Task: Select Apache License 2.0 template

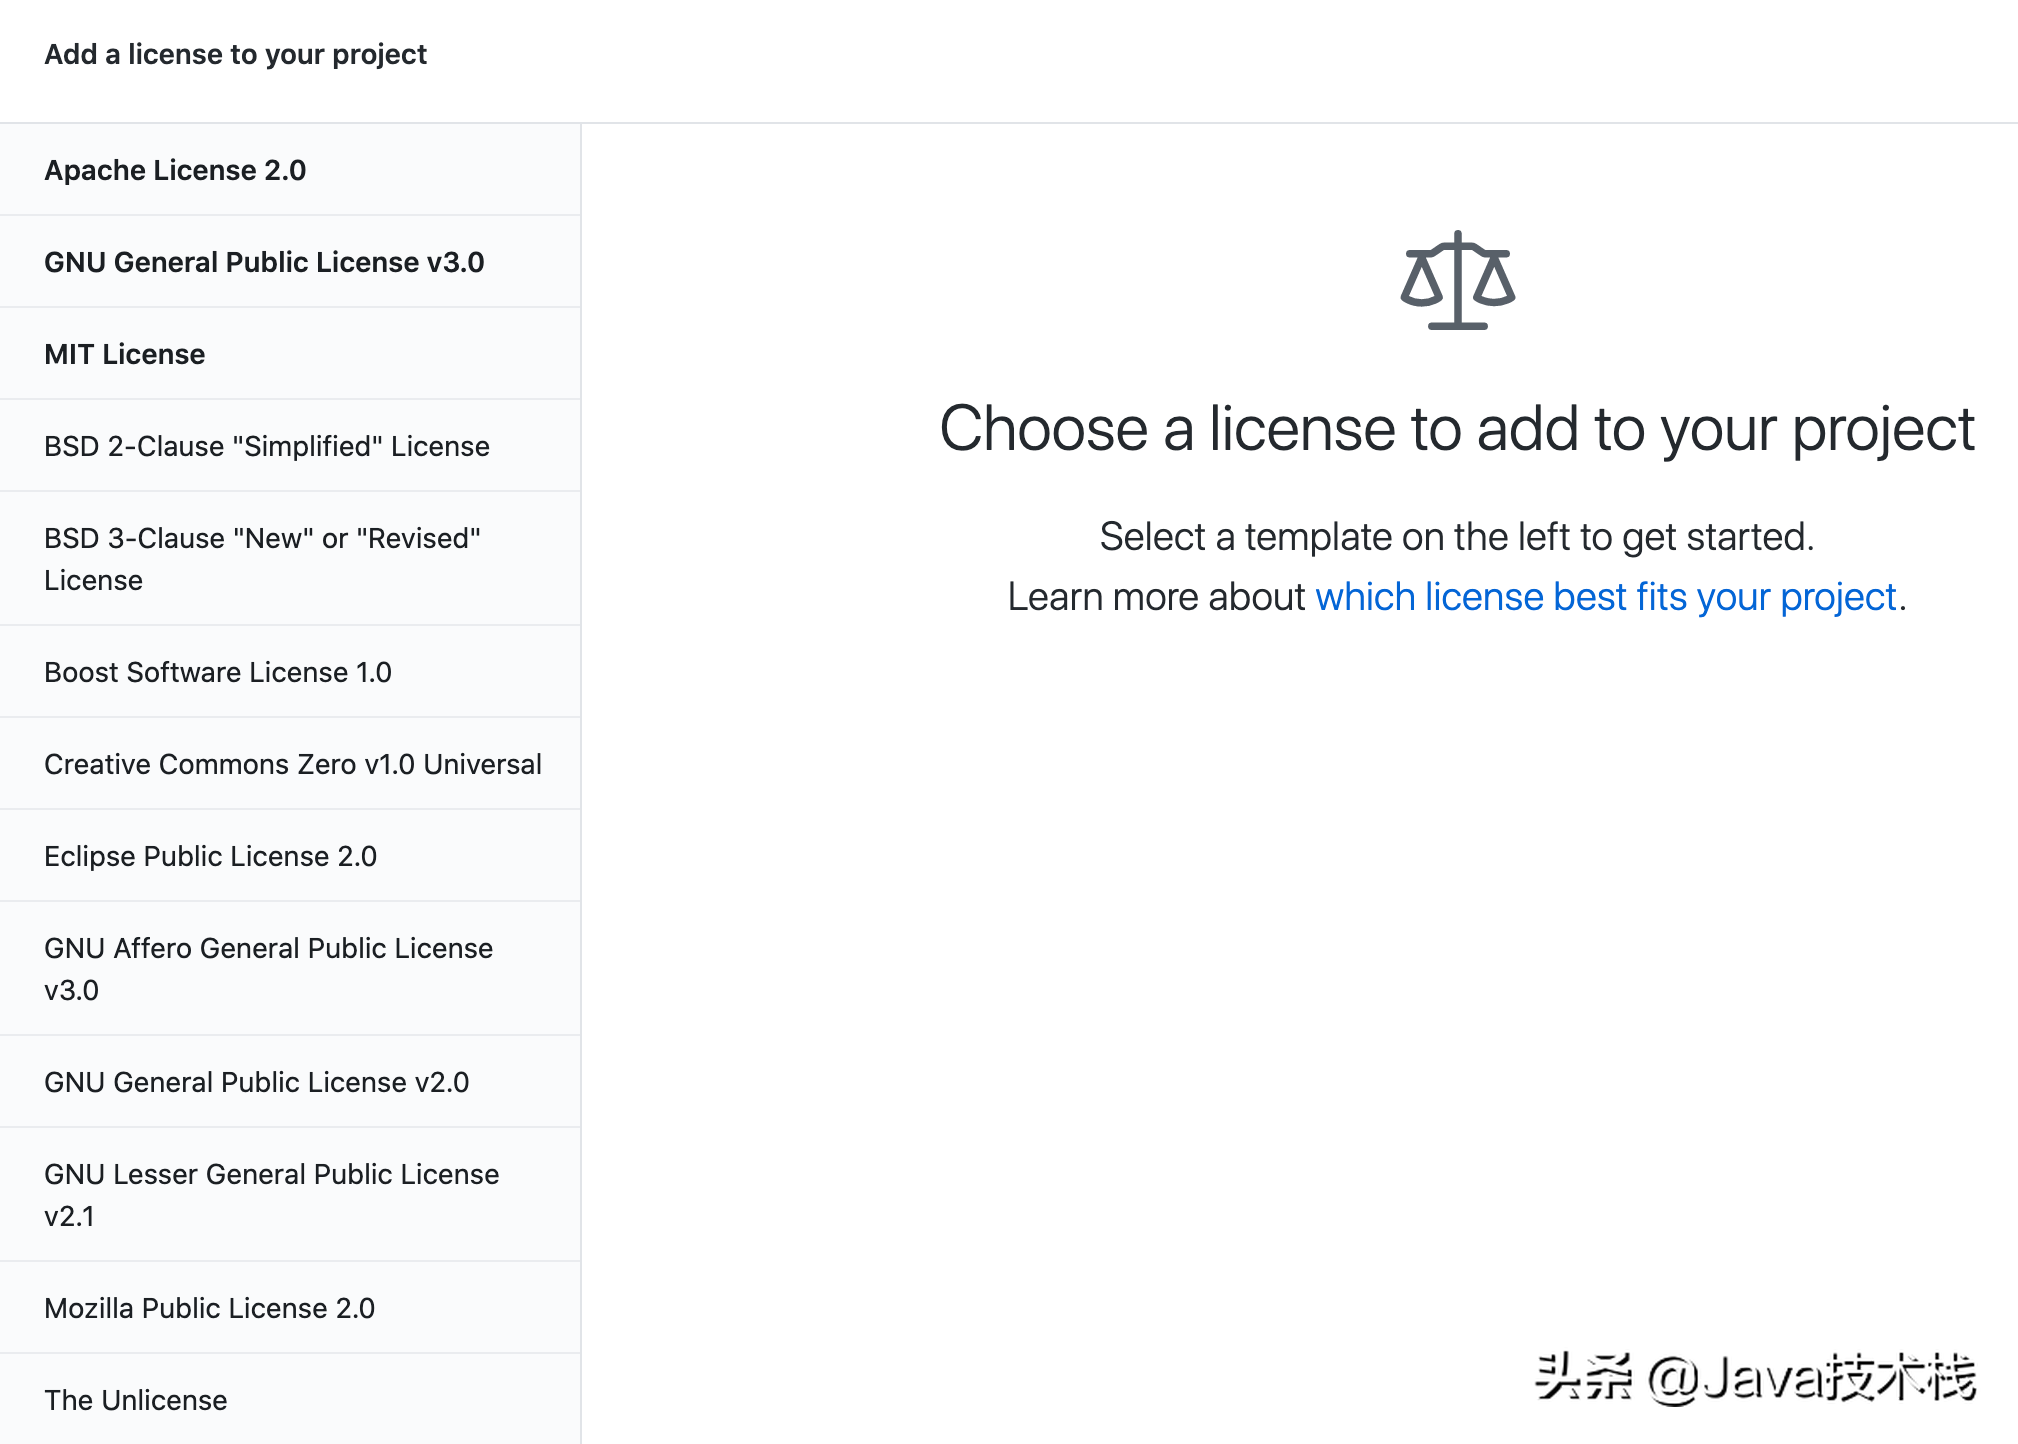Action: pyautogui.click(x=290, y=170)
